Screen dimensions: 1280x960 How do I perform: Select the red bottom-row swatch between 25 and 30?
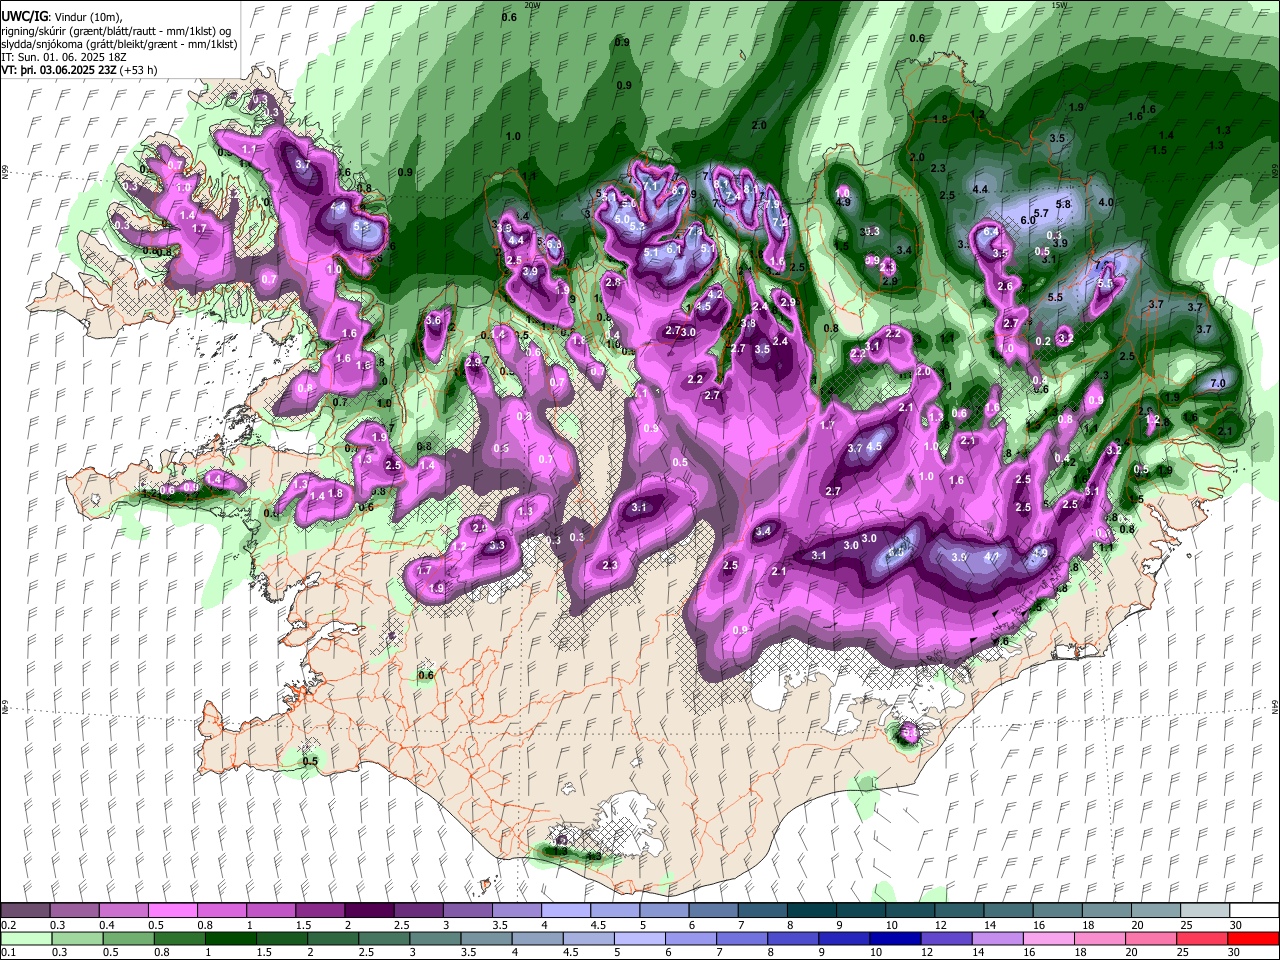1200,938
